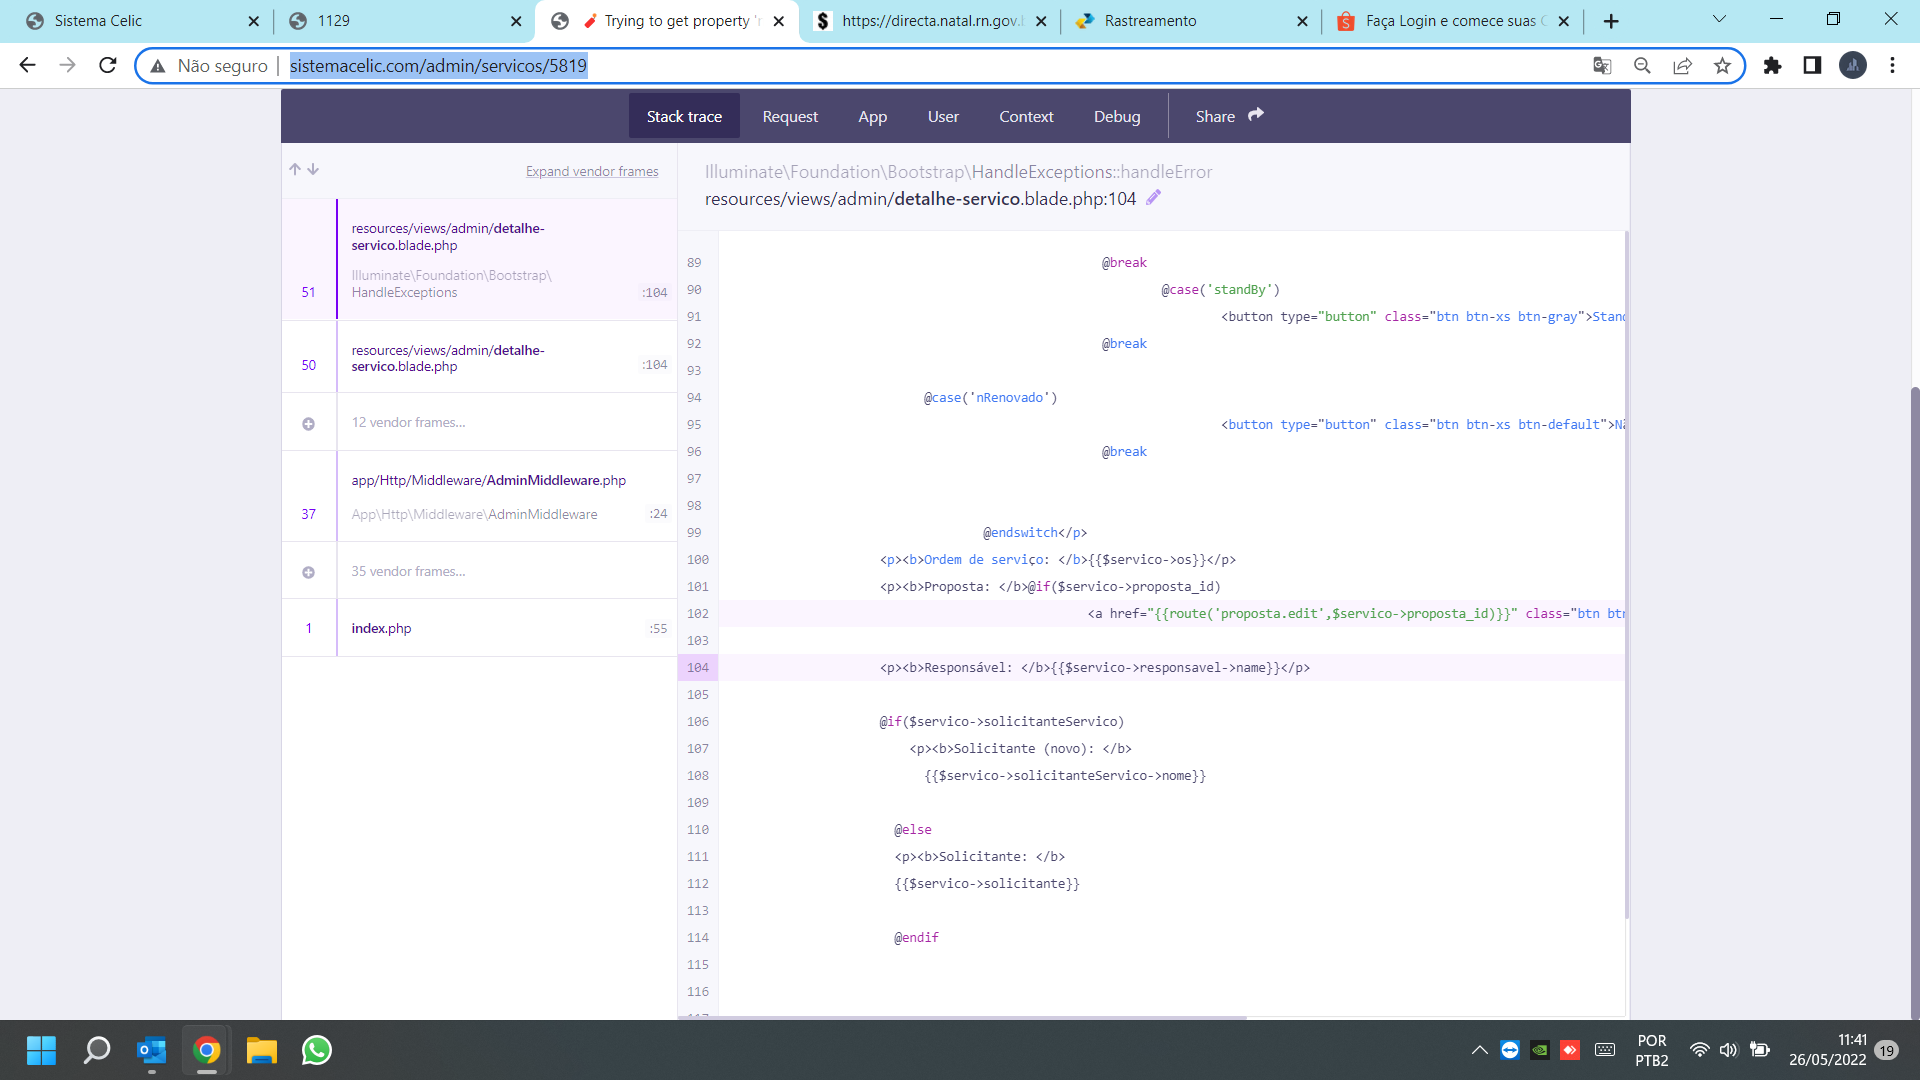Open the Chrome side panel icon

(x=1812, y=65)
